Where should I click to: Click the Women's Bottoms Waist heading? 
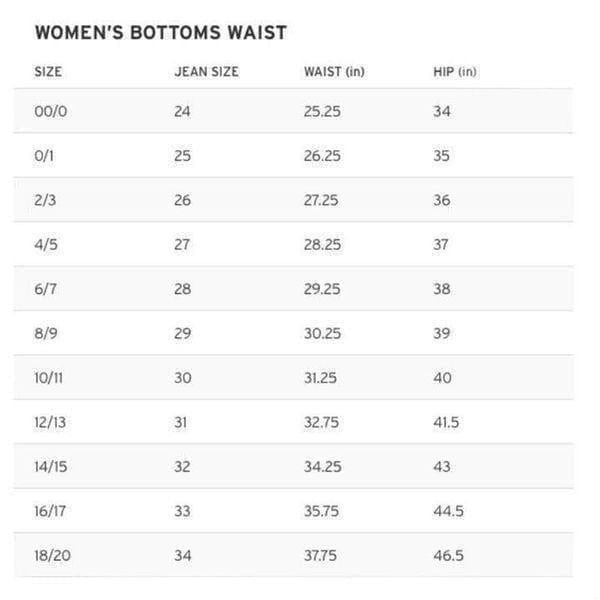click(x=161, y=33)
